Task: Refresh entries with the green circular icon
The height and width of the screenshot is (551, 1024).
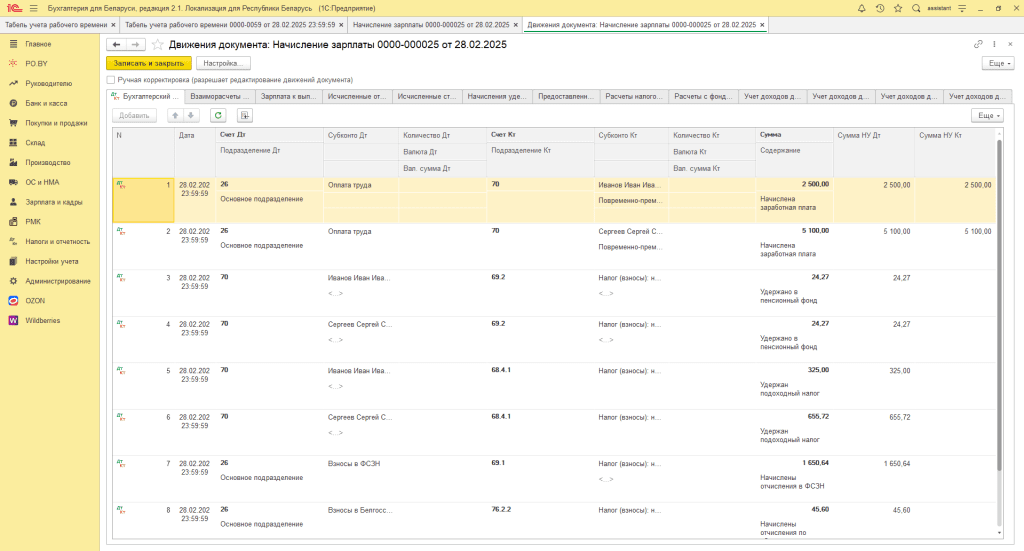Action: (218, 116)
